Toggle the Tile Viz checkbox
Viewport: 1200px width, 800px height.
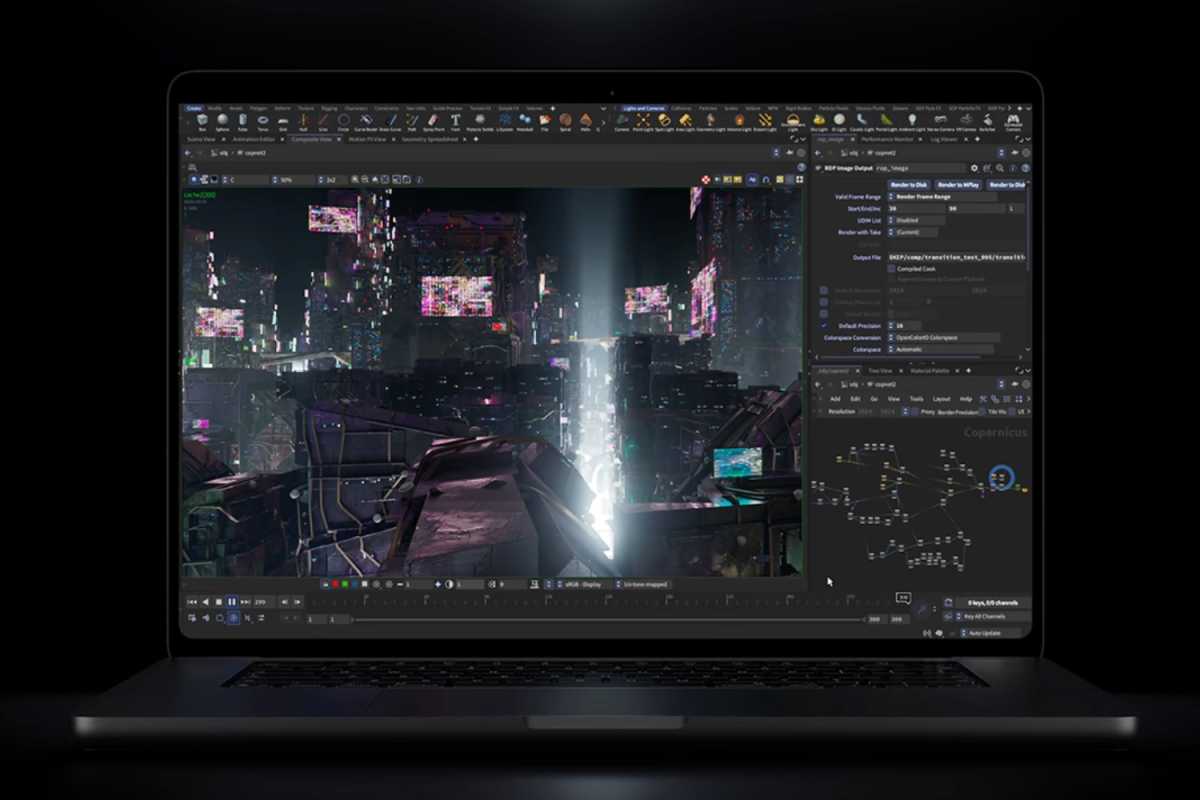click(982, 411)
